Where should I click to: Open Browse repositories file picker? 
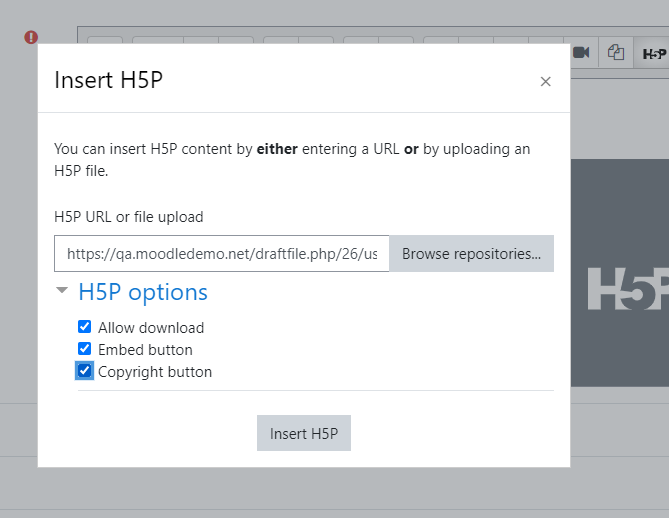[471, 253]
